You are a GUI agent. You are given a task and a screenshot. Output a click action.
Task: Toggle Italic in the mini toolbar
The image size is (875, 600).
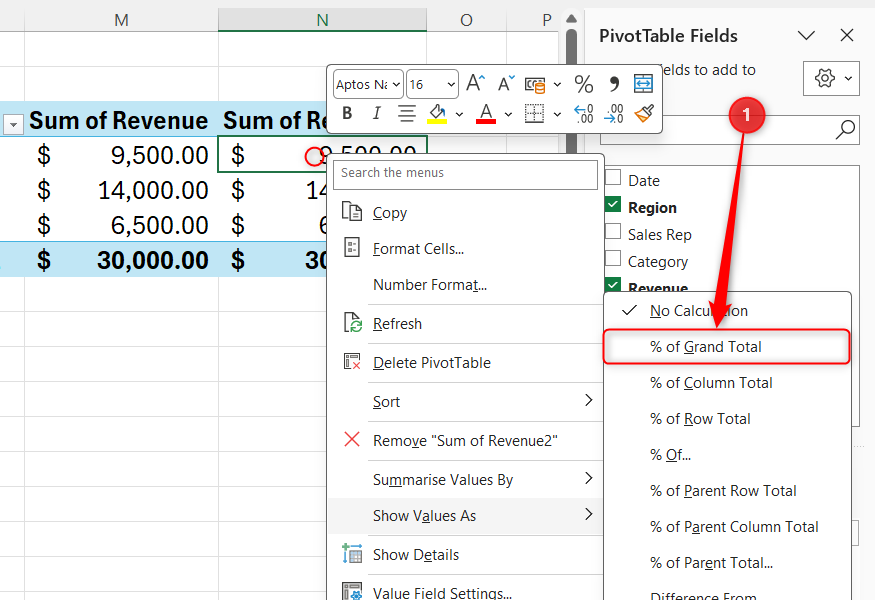[x=377, y=114]
